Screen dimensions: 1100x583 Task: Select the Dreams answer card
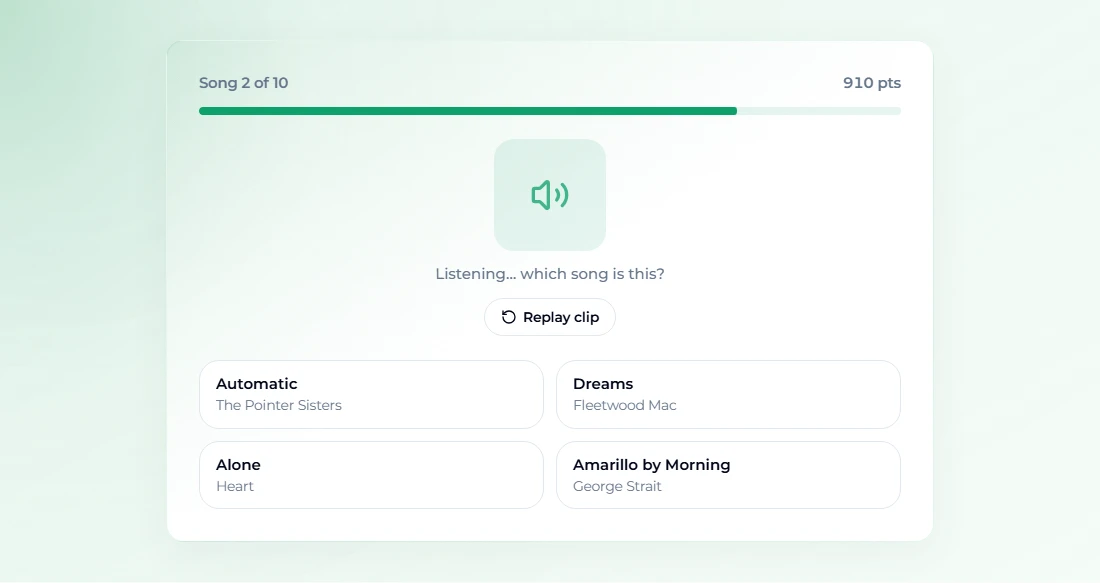[728, 394]
